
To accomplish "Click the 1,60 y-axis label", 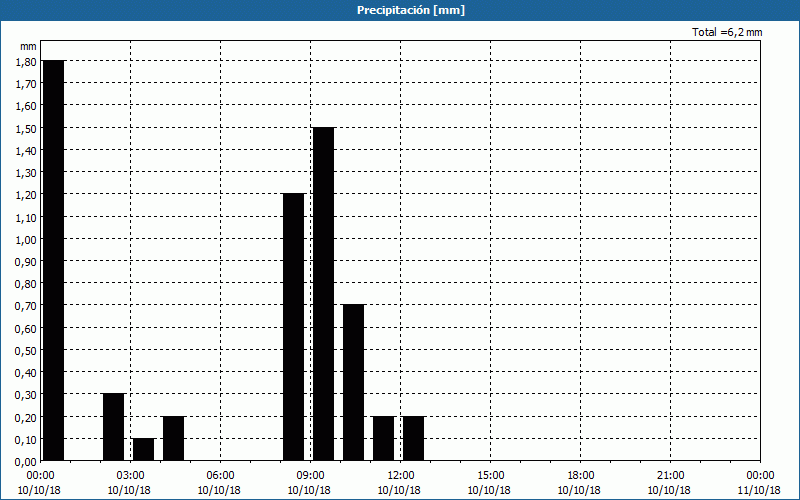I will pyautogui.click(x=26, y=106).
